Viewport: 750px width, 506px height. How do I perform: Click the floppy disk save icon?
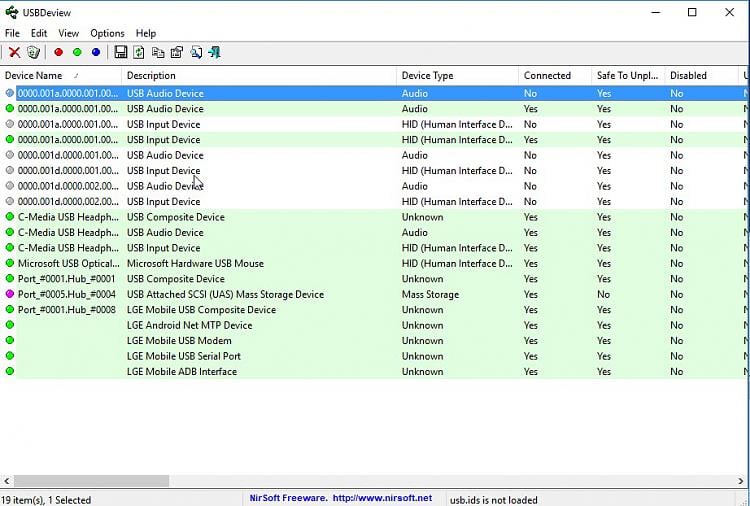point(121,52)
